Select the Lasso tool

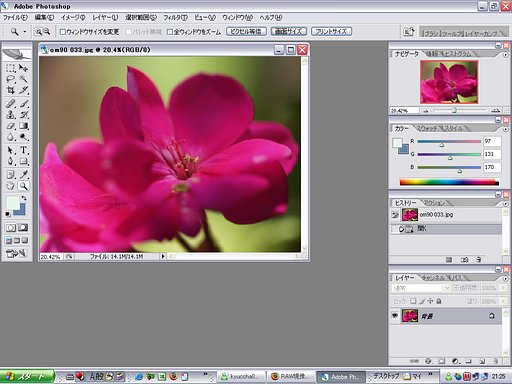pos(10,79)
